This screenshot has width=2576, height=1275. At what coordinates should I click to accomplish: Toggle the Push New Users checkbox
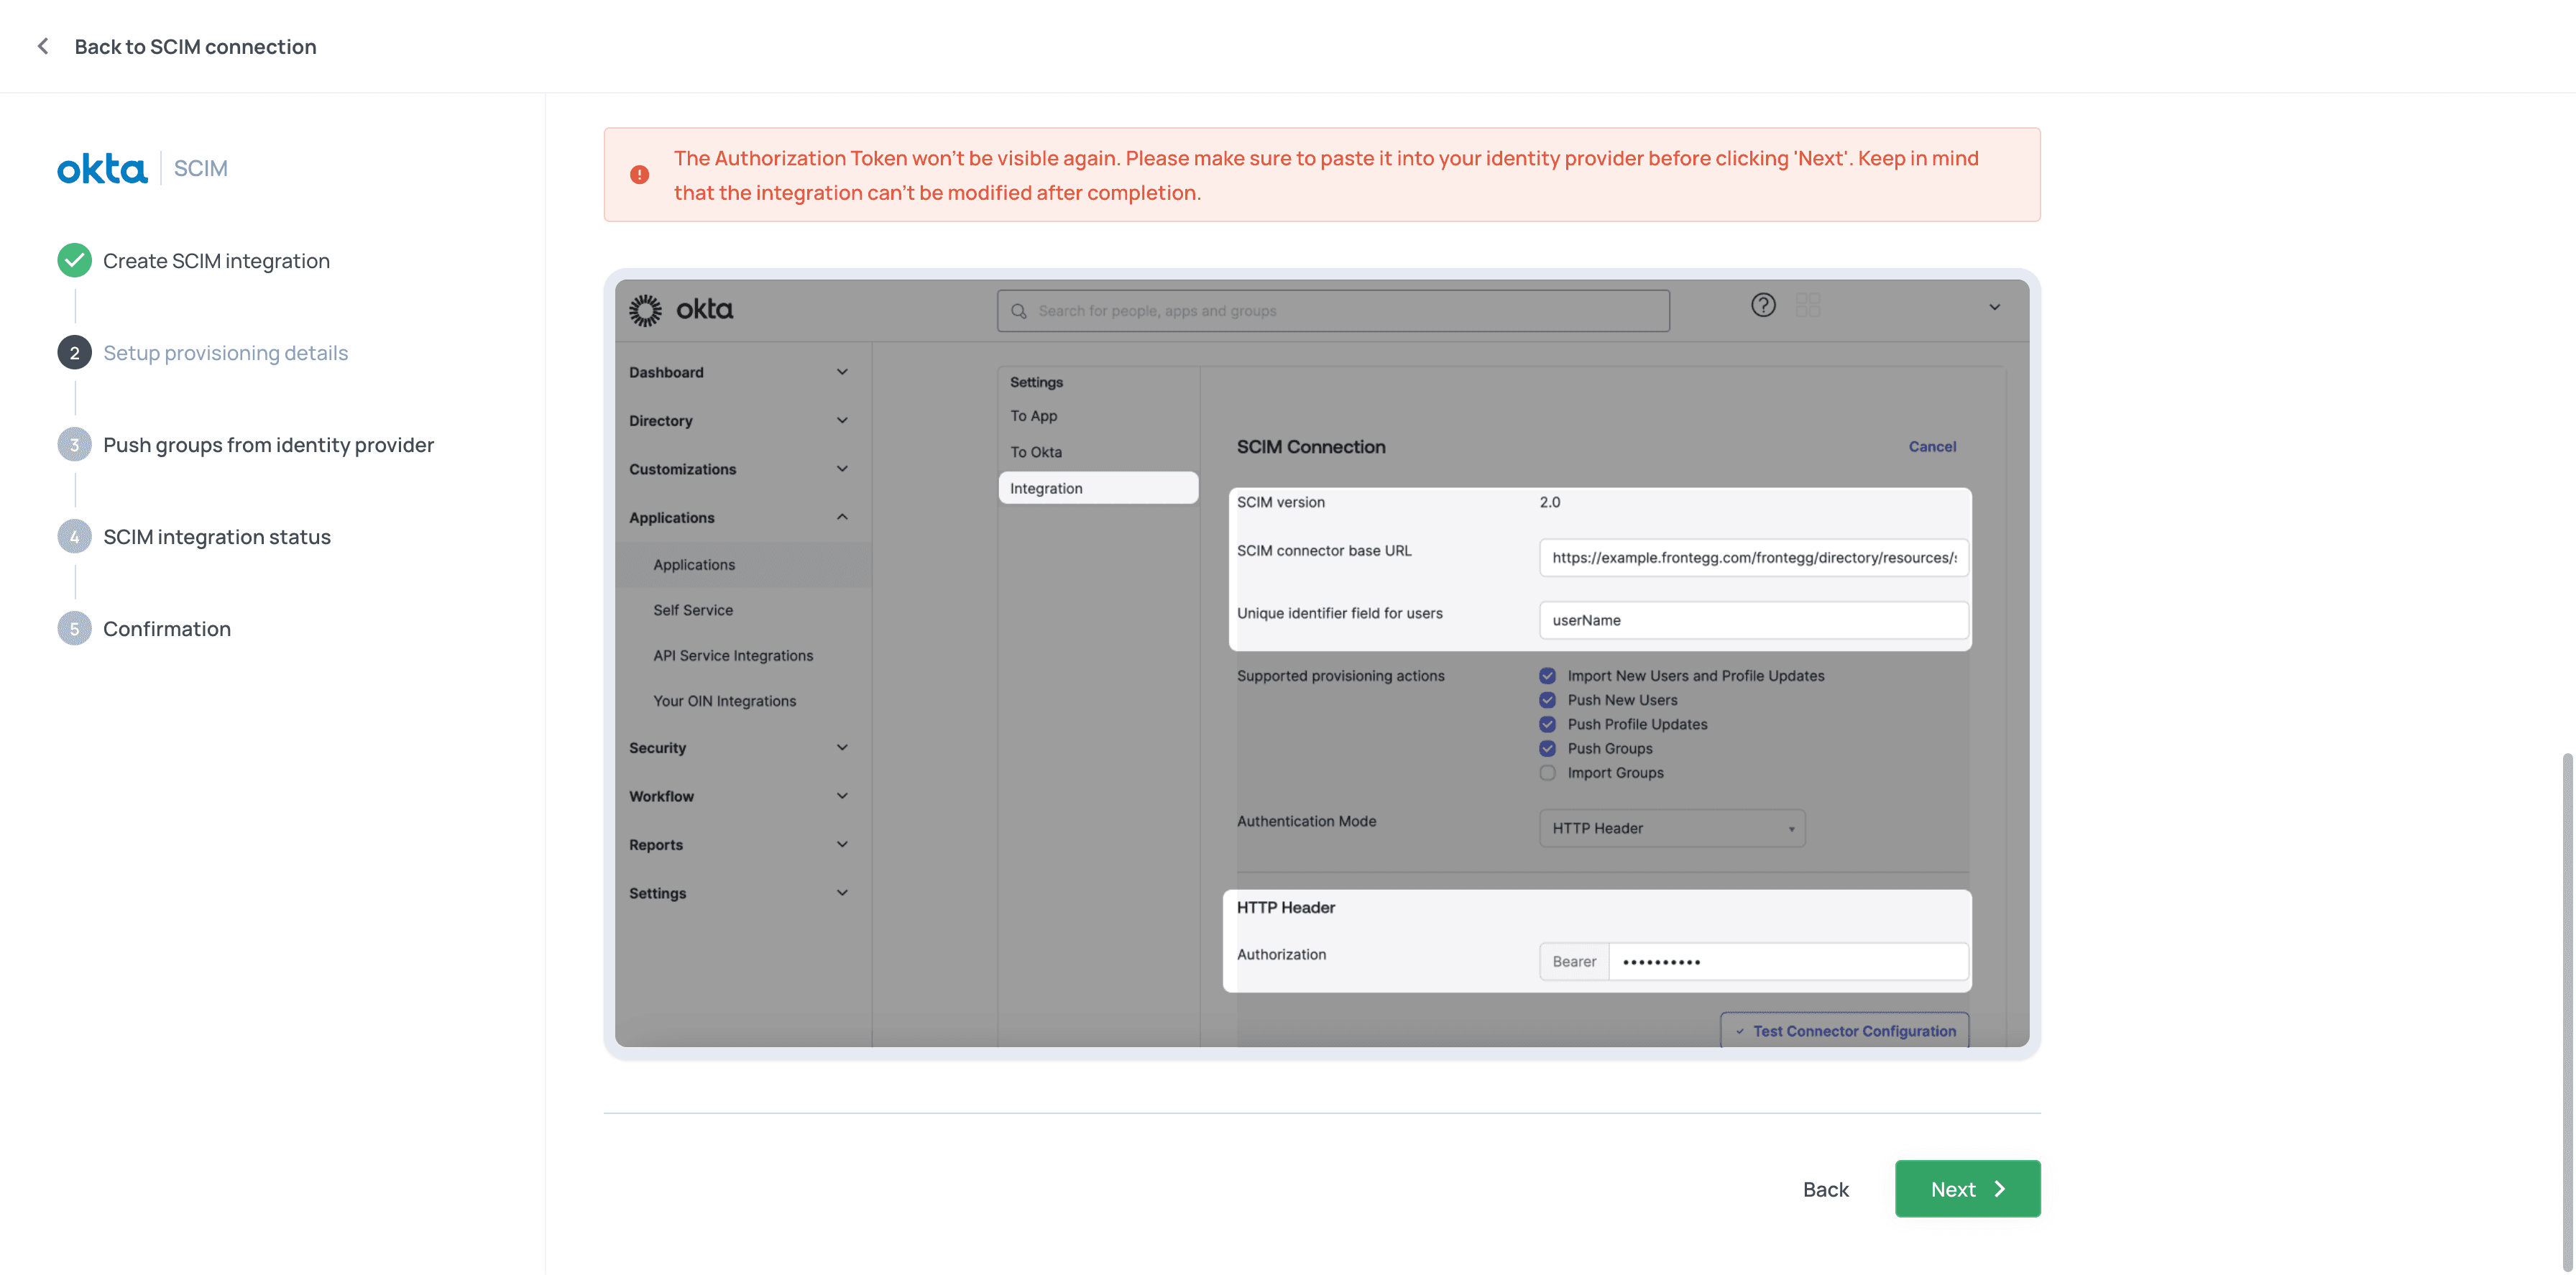coord(1547,700)
